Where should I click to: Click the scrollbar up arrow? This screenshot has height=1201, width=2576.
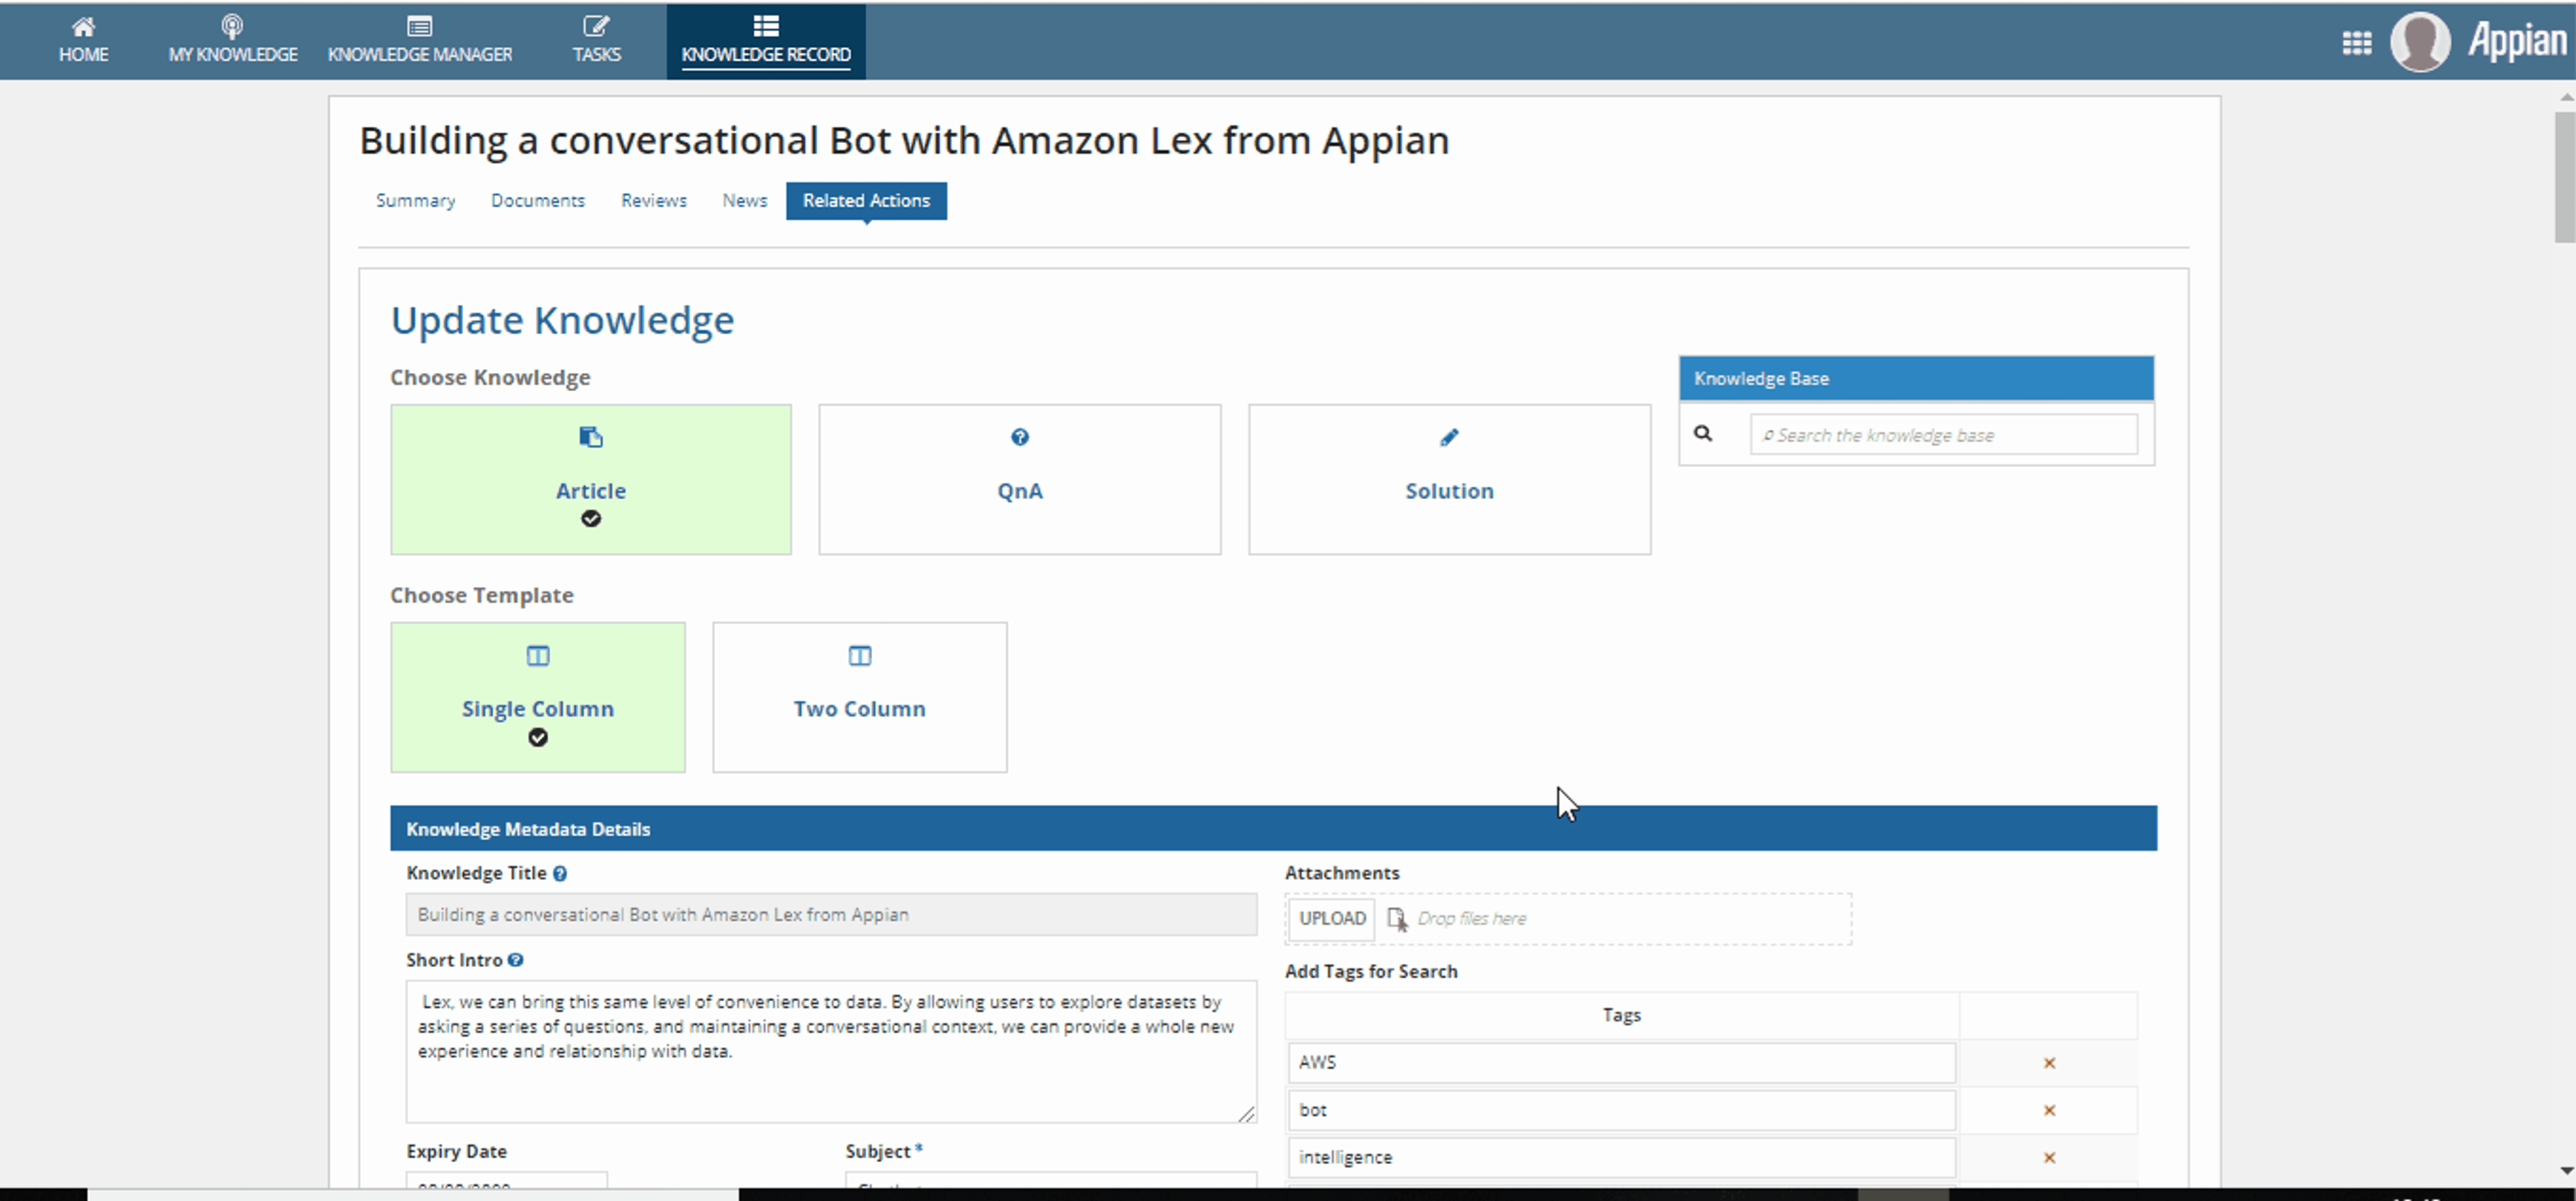[x=2566, y=97]
